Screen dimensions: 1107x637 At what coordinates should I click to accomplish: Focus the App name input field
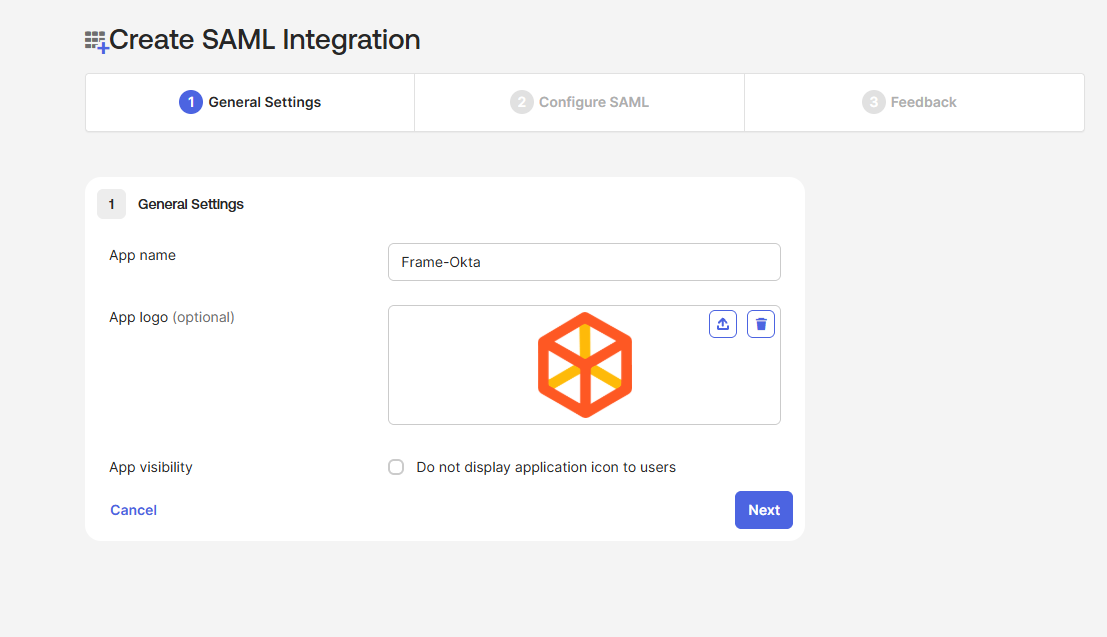[x=584, y=262]
